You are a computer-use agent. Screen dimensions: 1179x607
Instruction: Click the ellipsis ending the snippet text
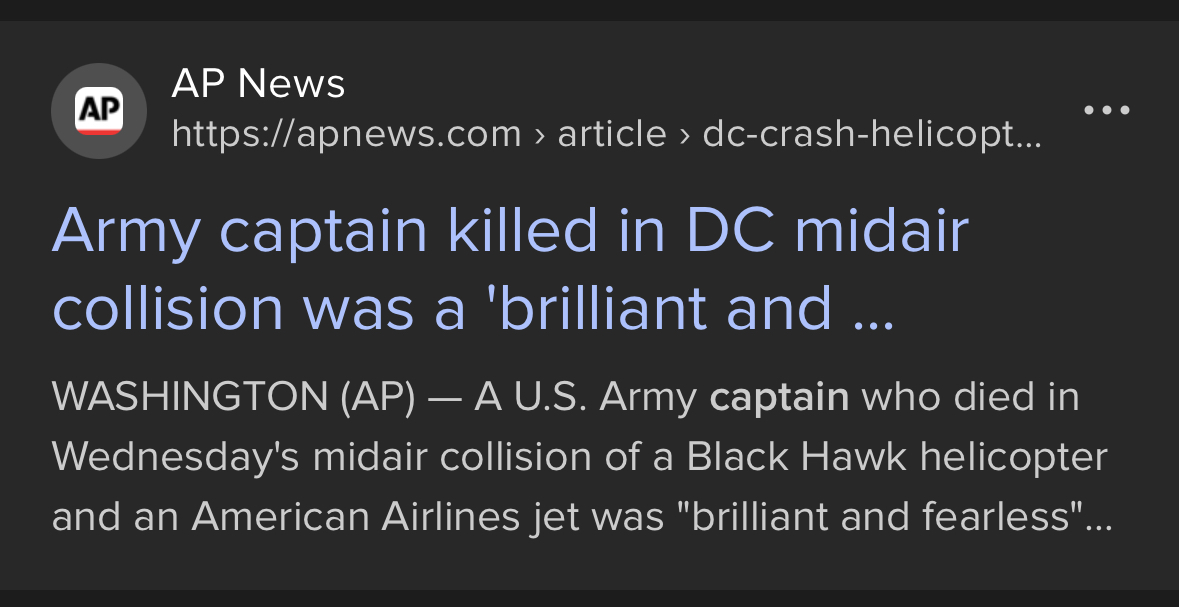[x=1100, y=520]
